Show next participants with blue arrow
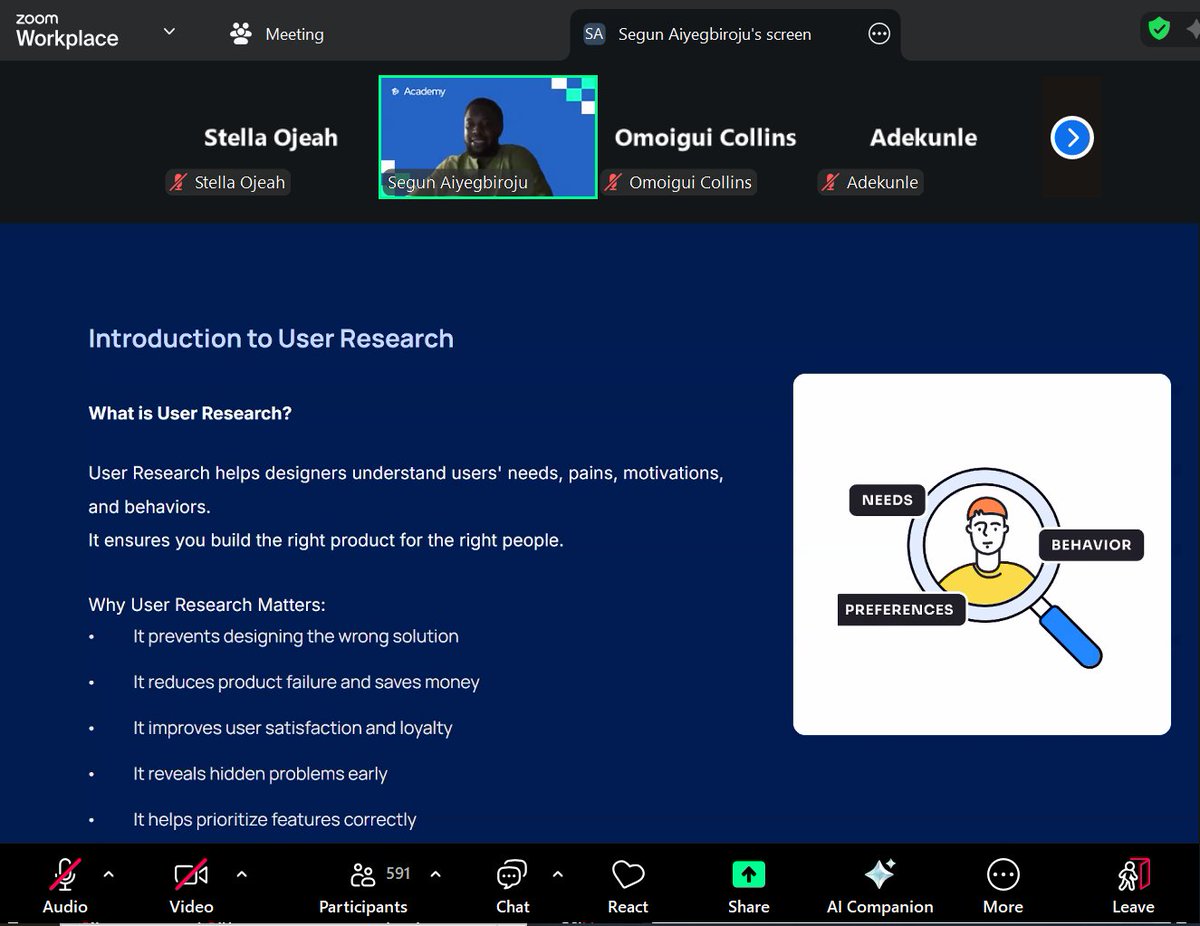 [1072, 137]
